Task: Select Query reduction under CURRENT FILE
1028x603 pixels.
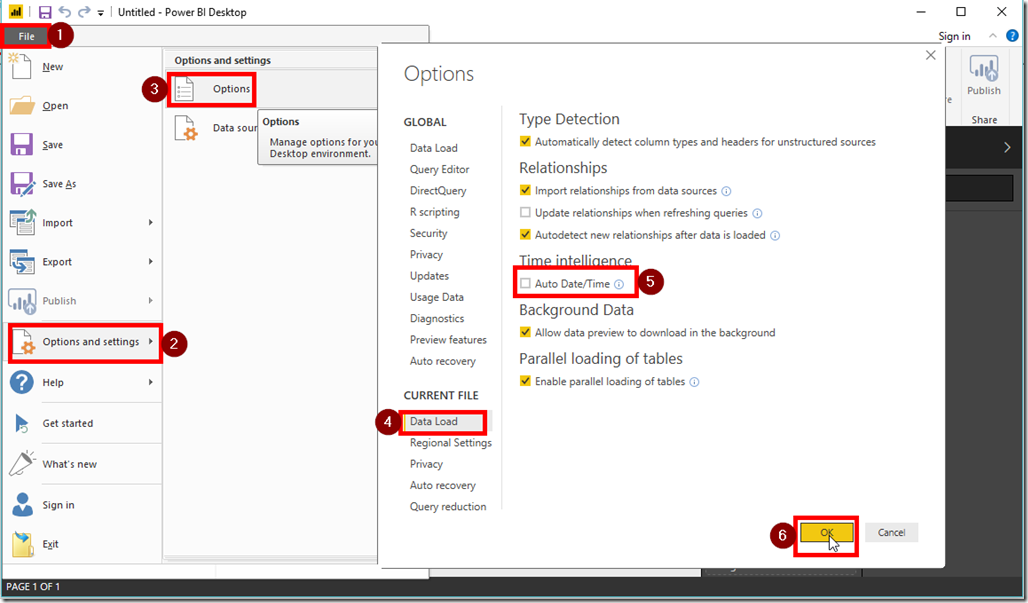Action: coord(448,507)
